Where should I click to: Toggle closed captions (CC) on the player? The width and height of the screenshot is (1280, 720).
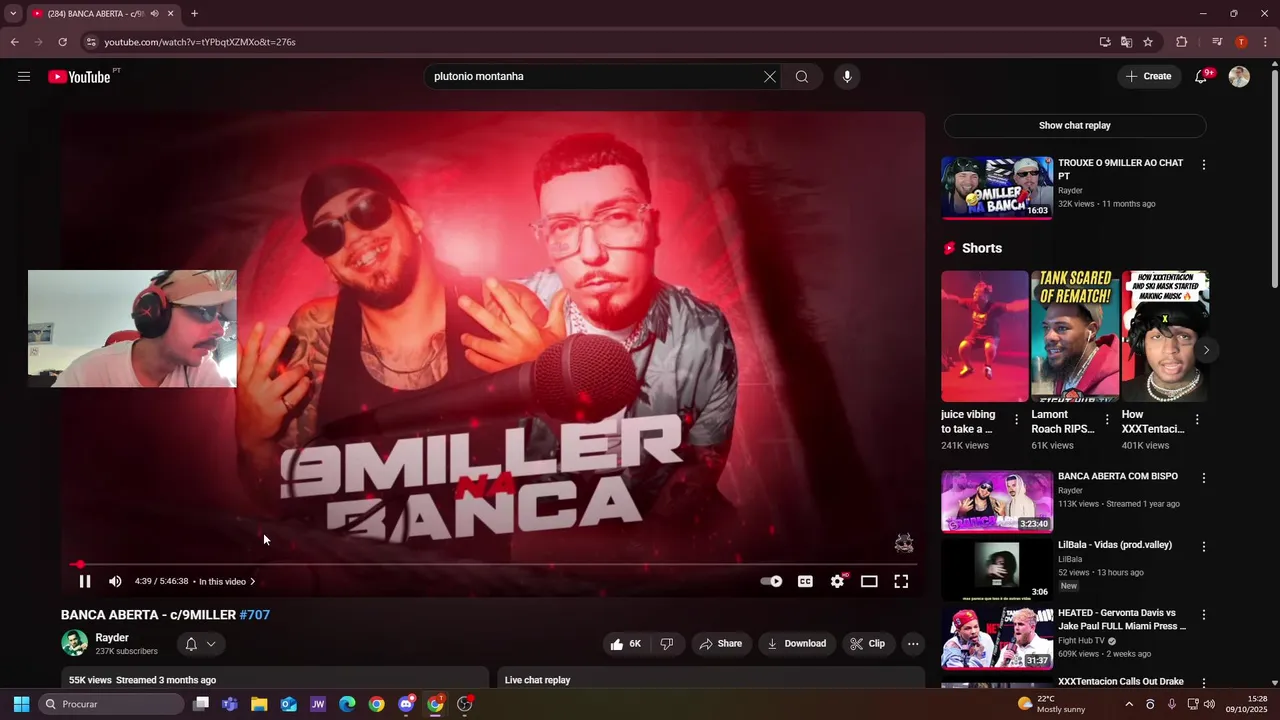tap(805, 581)
